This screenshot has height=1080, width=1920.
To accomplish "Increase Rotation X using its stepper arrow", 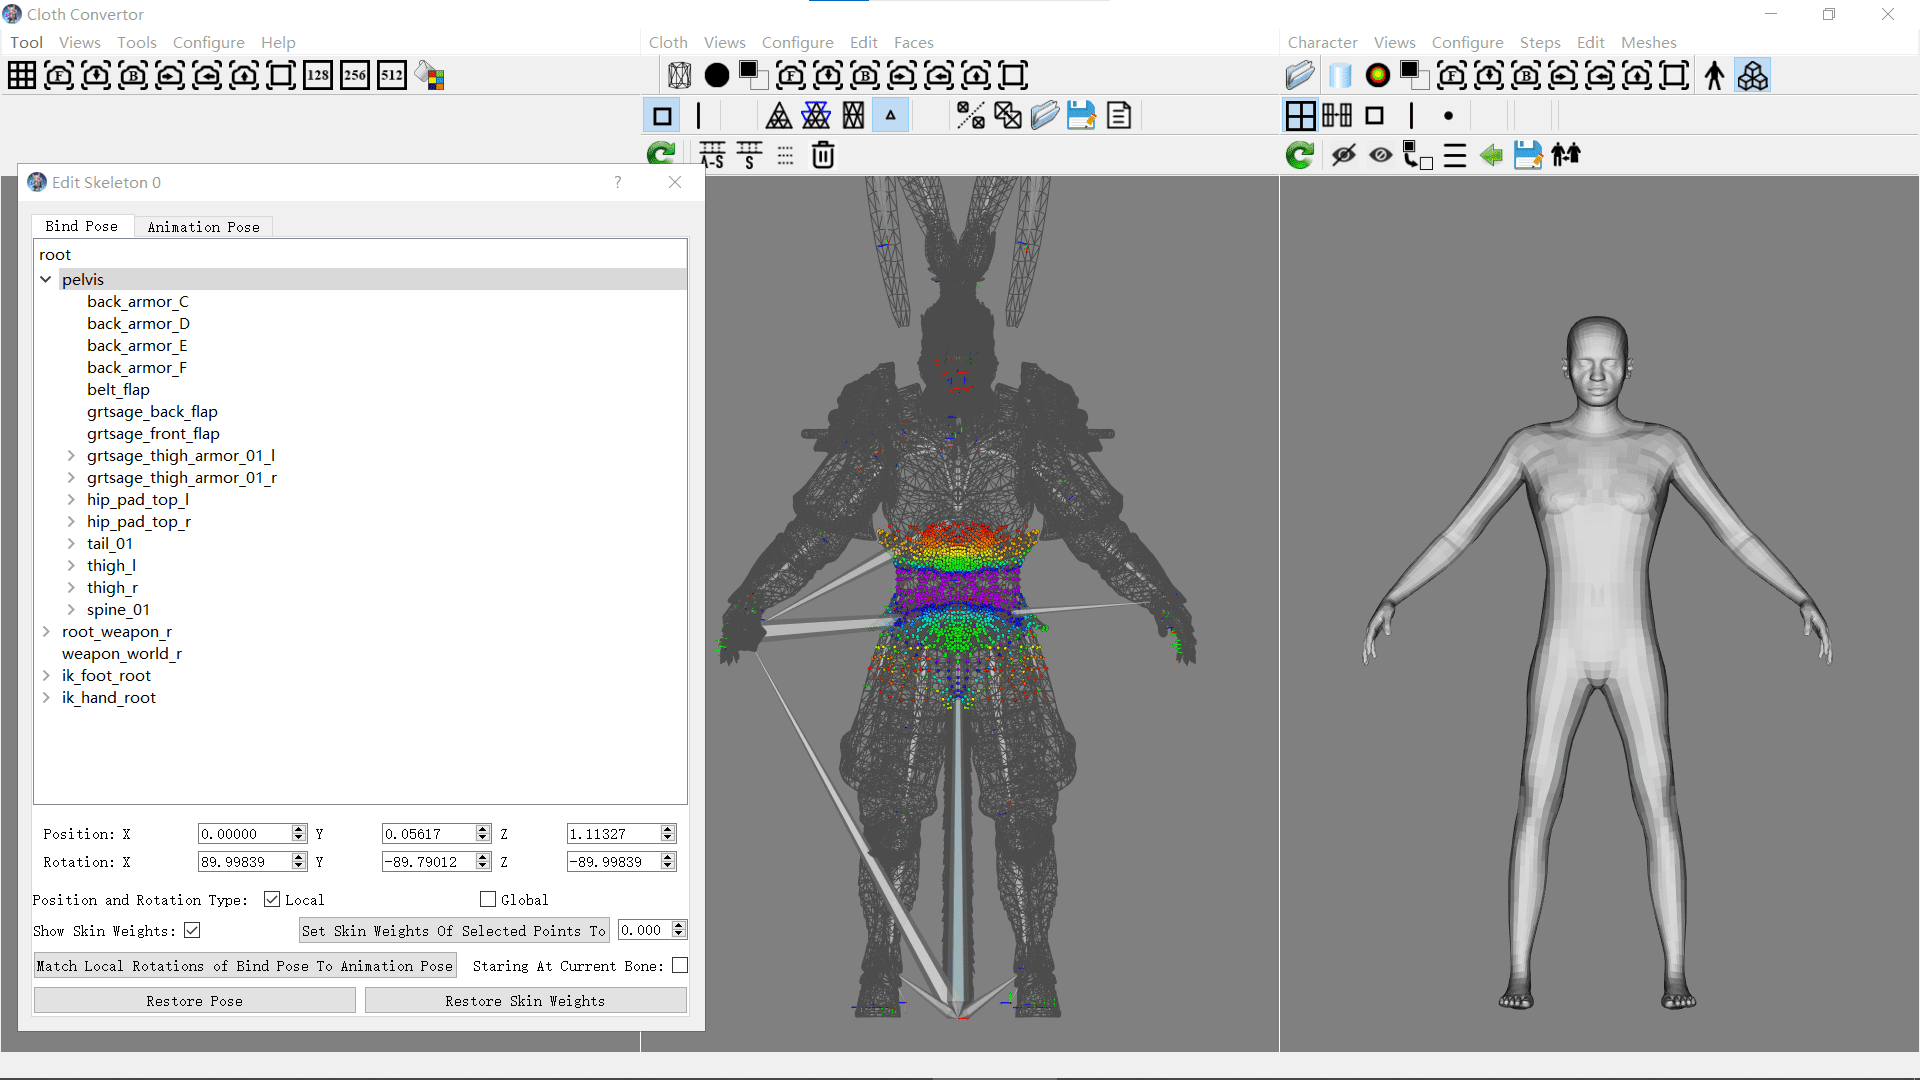I will pyautogui.click(x=298, y=856).
